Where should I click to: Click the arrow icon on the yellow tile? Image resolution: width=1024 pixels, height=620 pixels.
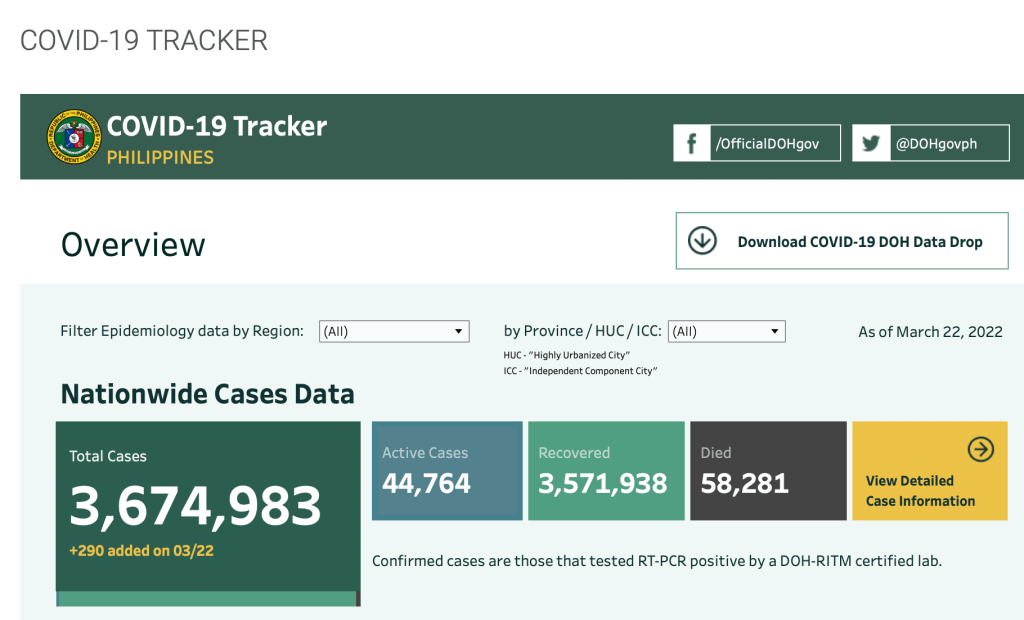pyautogui.click(x=981, y=450)
